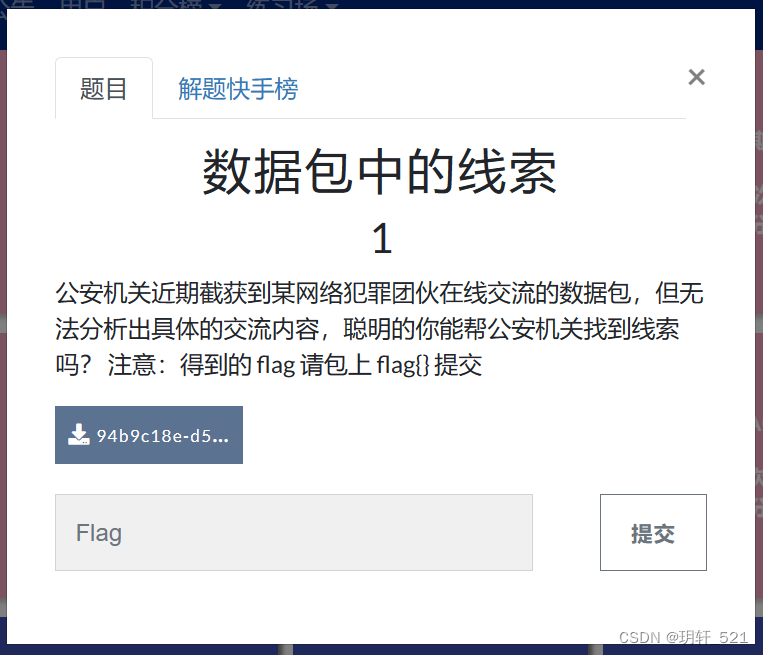Expand the 积分榜 dropdown arrow in navbar

pos(214,5)
